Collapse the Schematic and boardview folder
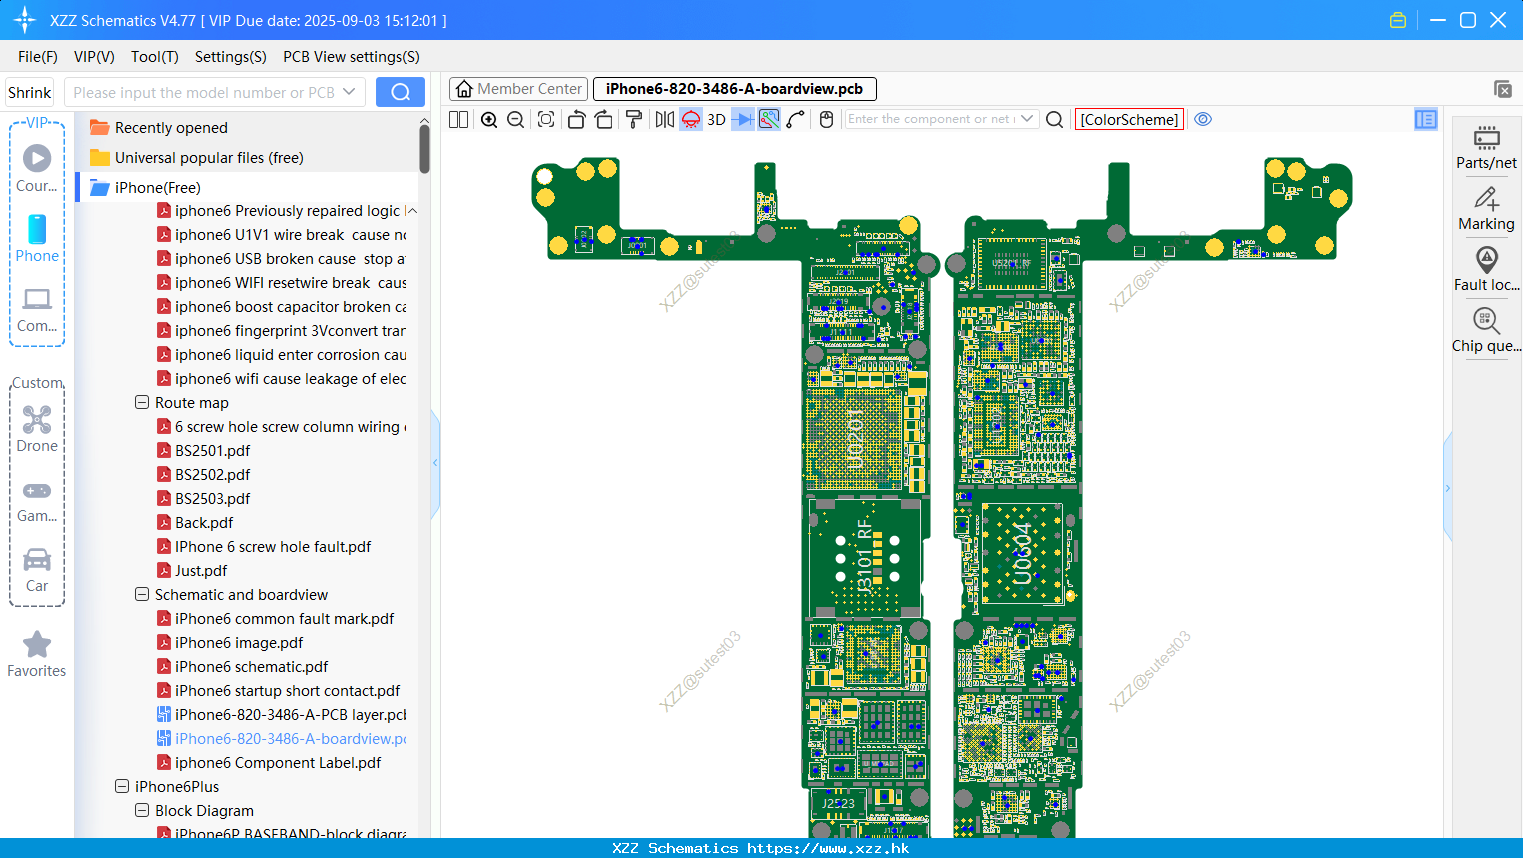Screen dimensions: 1523x858 142,594
